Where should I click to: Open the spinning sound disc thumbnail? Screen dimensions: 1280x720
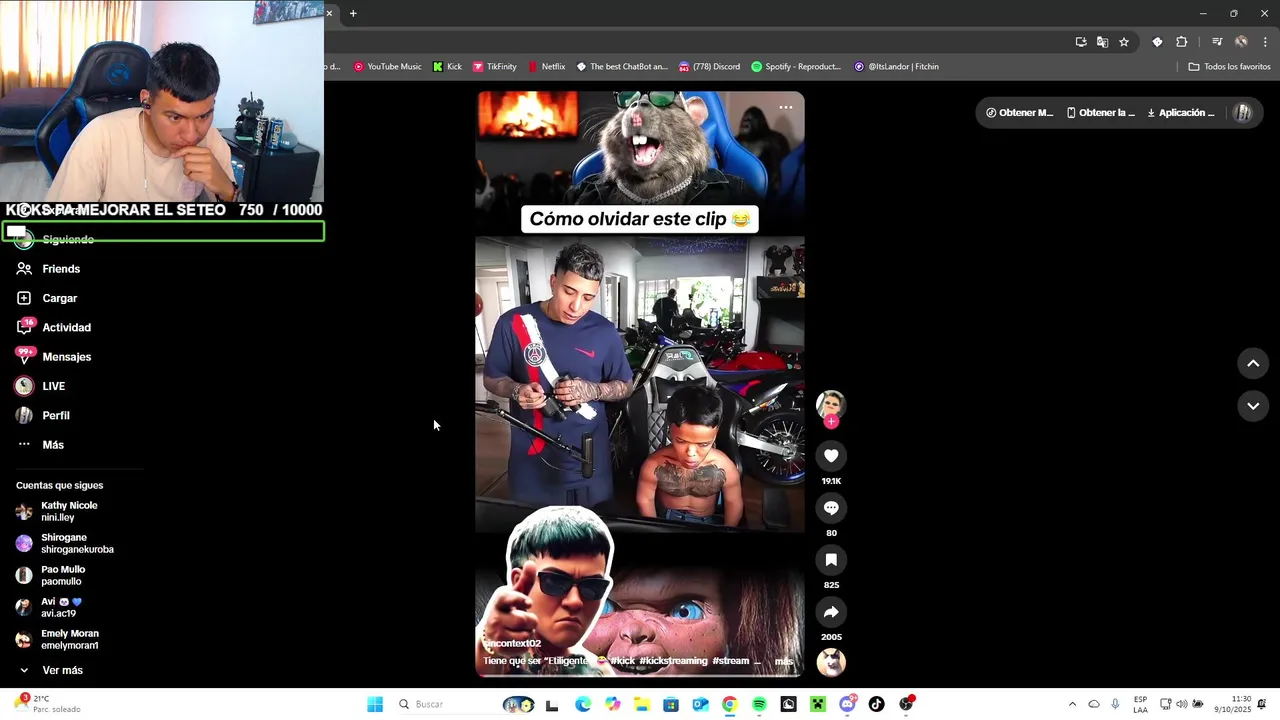click(831, 662)
